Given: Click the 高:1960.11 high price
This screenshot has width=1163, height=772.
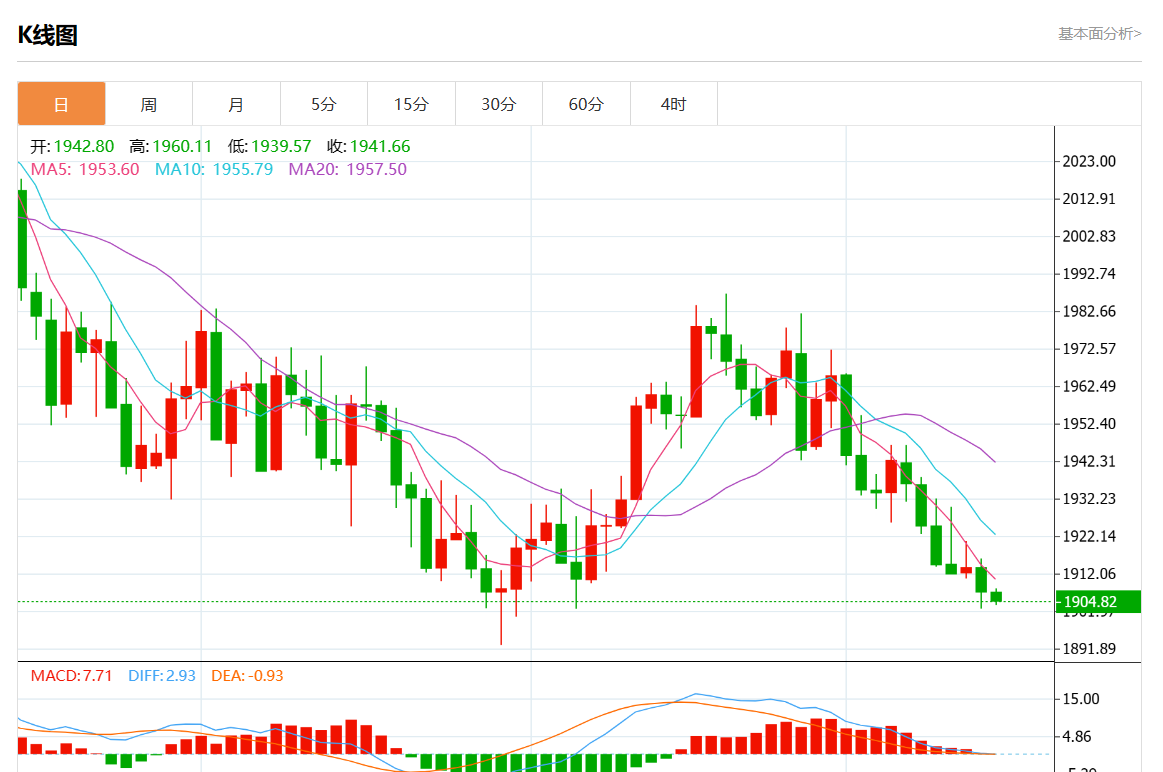Looking at the screenshot, I should click(171, 146).
